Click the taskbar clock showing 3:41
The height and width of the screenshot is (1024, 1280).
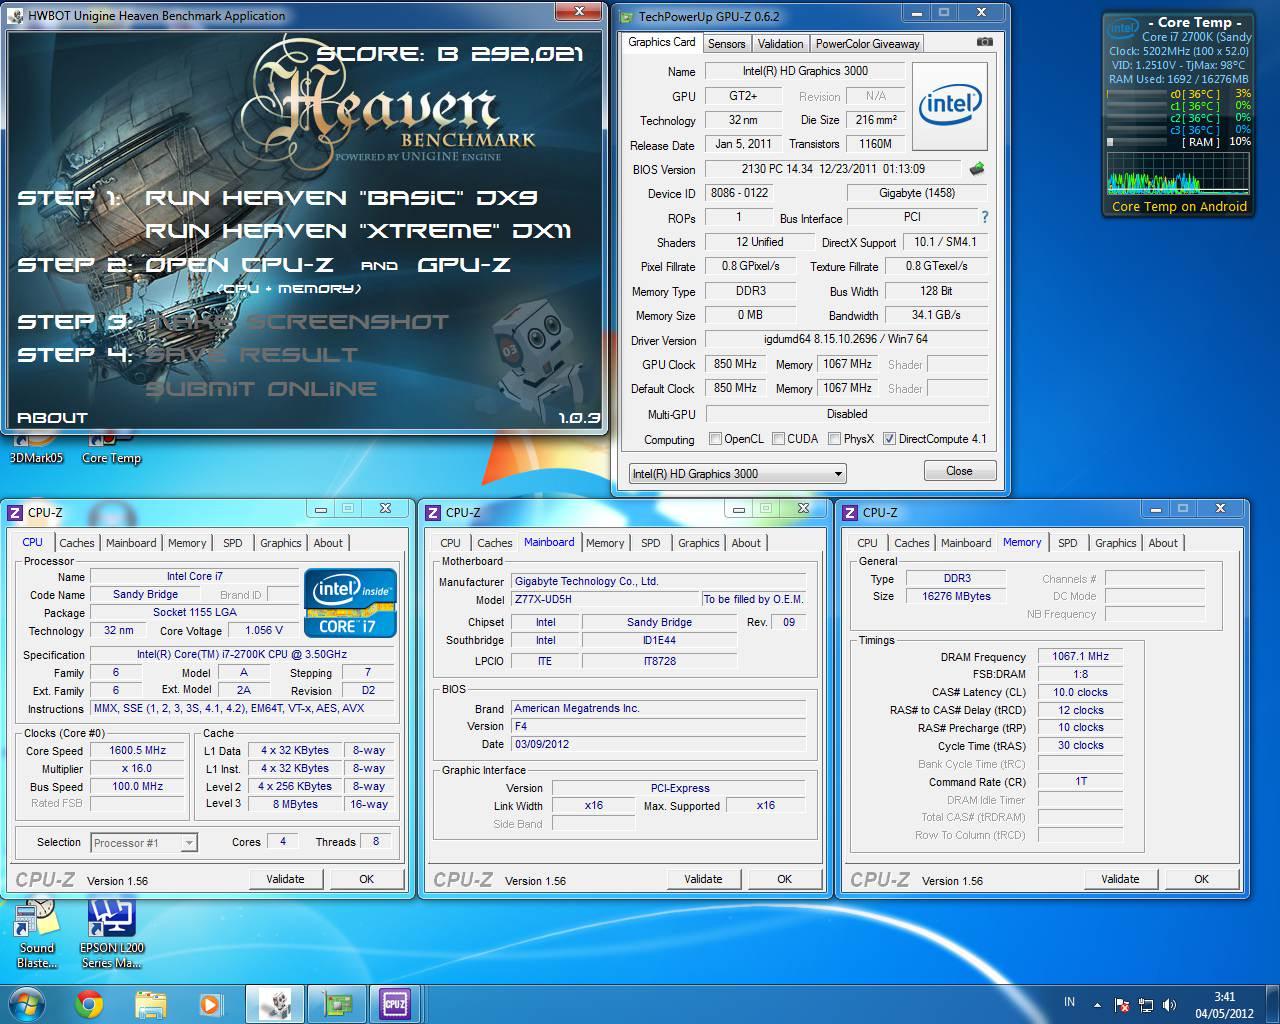point(1225,1004)
